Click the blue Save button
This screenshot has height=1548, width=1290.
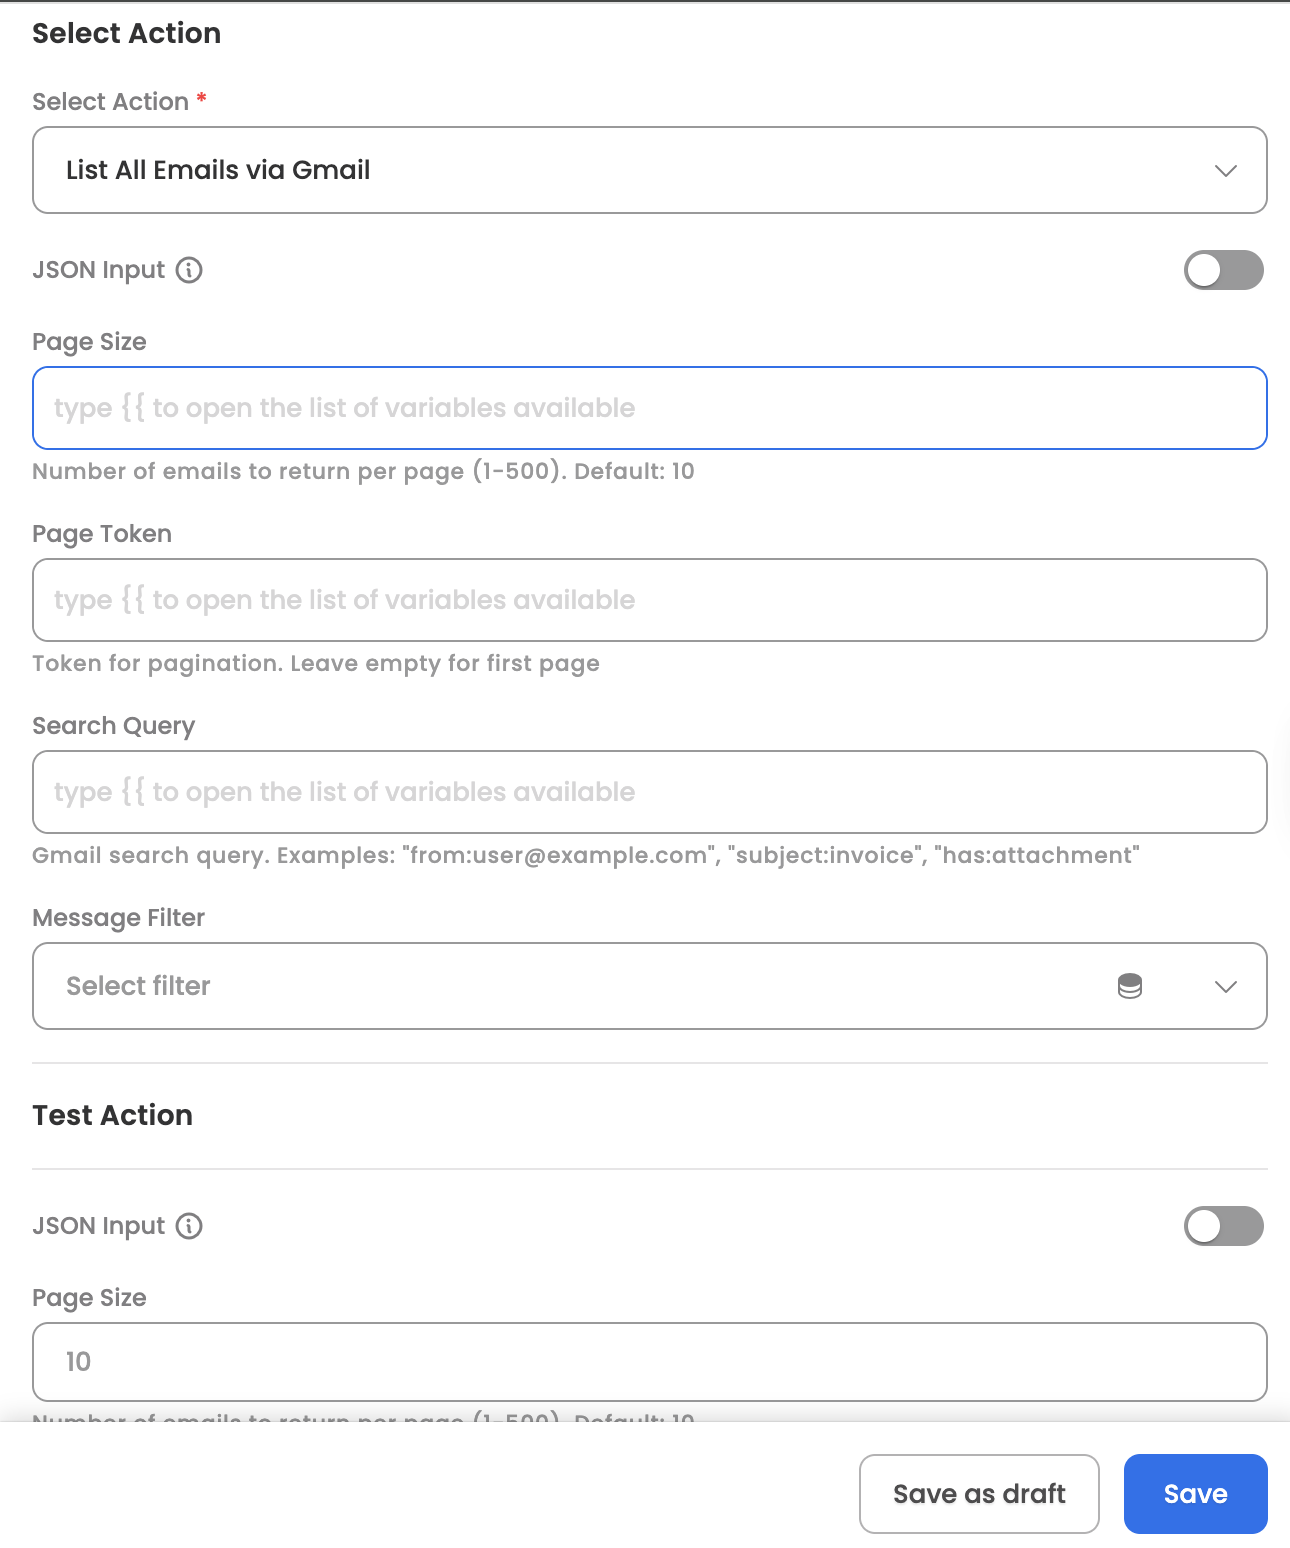point(1196,1494)
